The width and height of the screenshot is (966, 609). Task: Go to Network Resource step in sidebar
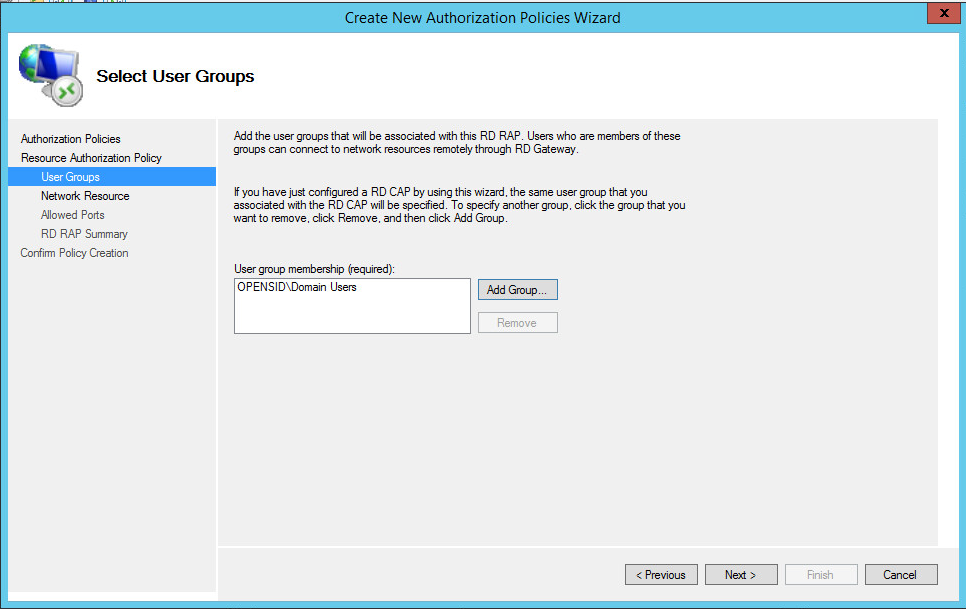[85, 196]
